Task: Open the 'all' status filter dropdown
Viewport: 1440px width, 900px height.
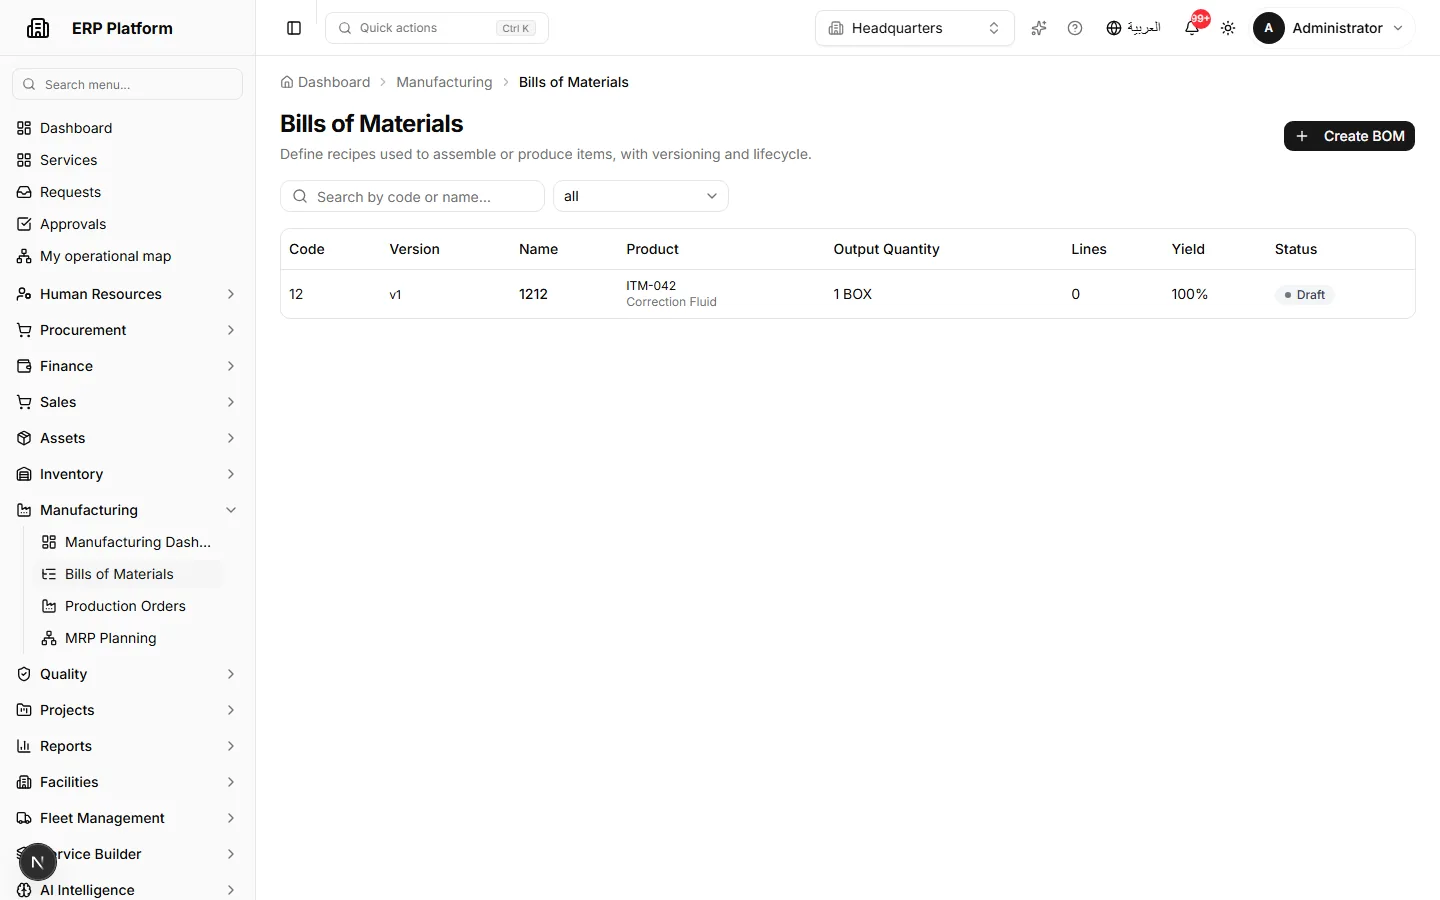Action: (641, 196)
